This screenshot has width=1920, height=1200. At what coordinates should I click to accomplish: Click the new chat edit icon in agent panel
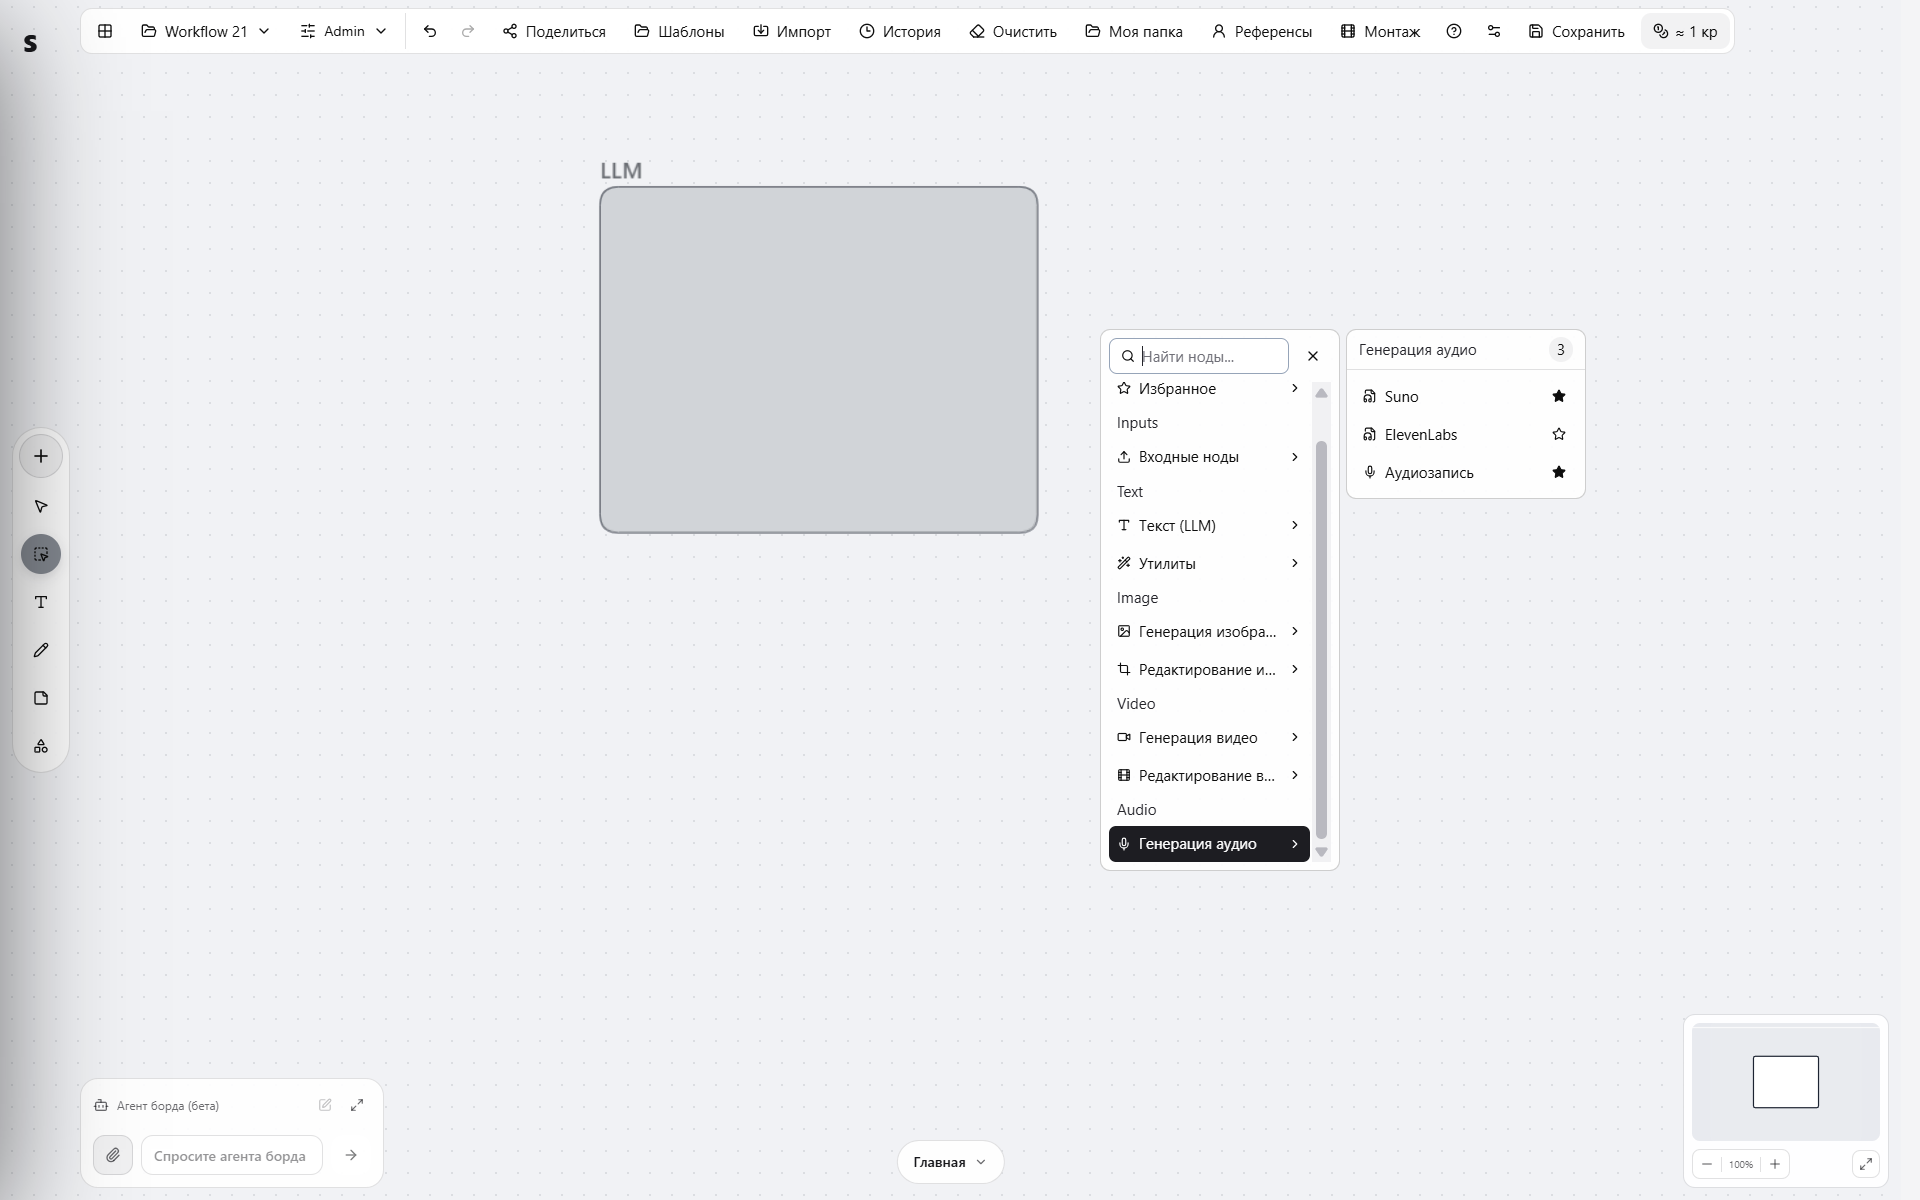click(325, 1105)
